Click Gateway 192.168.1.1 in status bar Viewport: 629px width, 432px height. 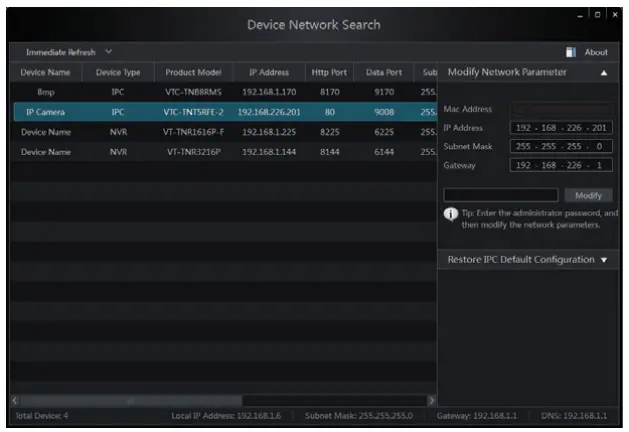coord(477,416)
